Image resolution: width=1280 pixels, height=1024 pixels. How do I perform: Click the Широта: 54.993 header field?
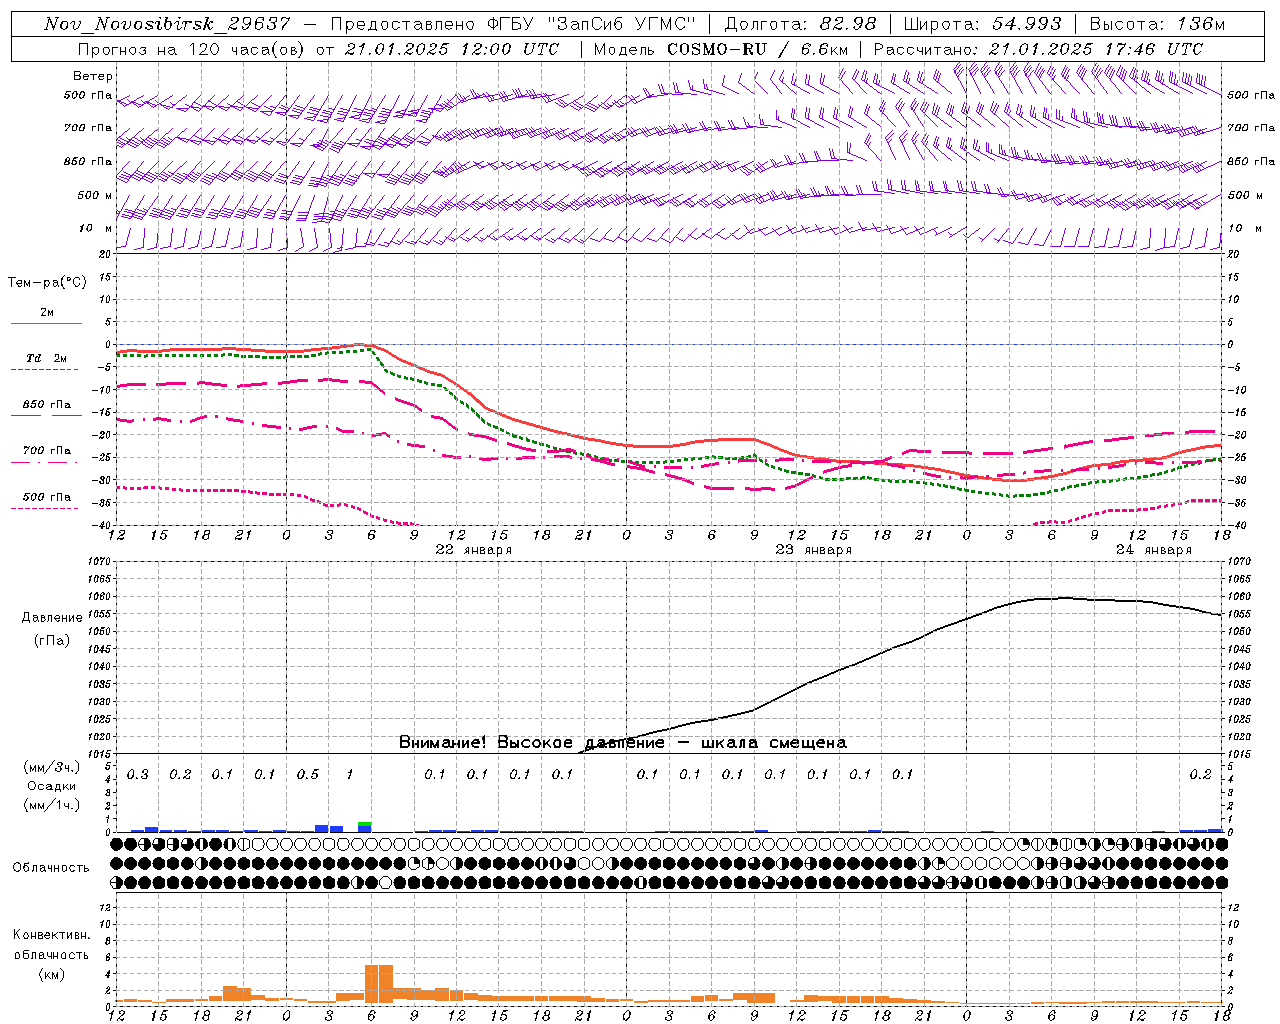point(982,24)
